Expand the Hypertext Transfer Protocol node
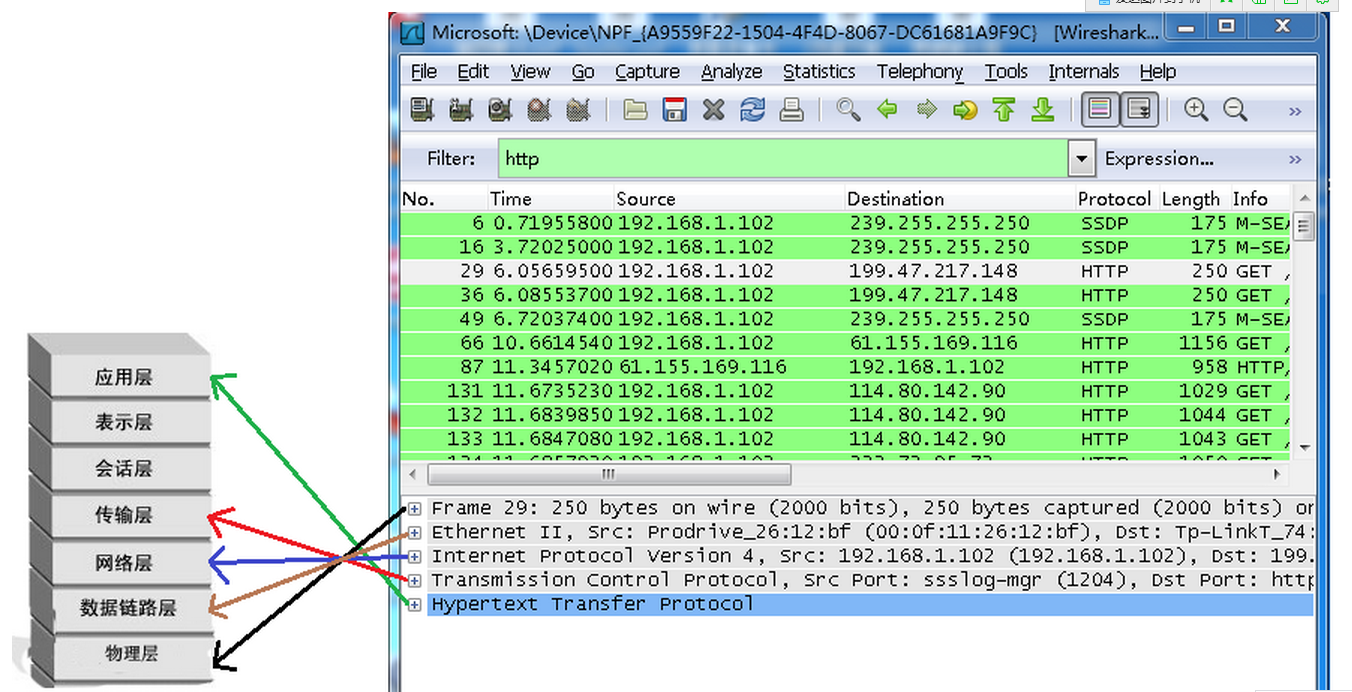 coord(414,604)
